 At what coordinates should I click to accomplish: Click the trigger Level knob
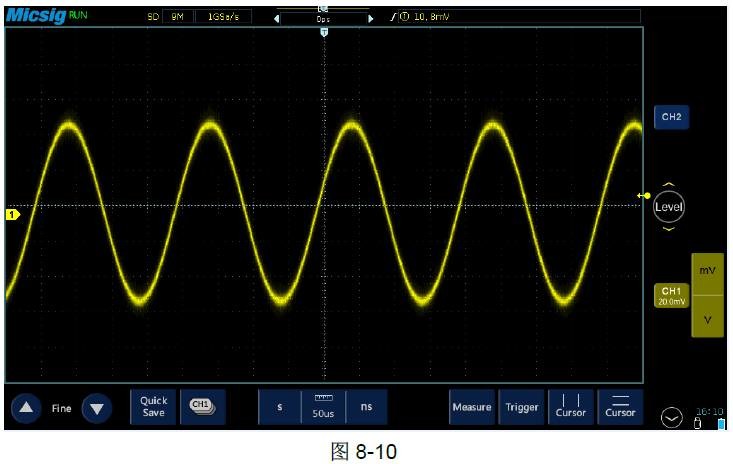pos(668,207)
